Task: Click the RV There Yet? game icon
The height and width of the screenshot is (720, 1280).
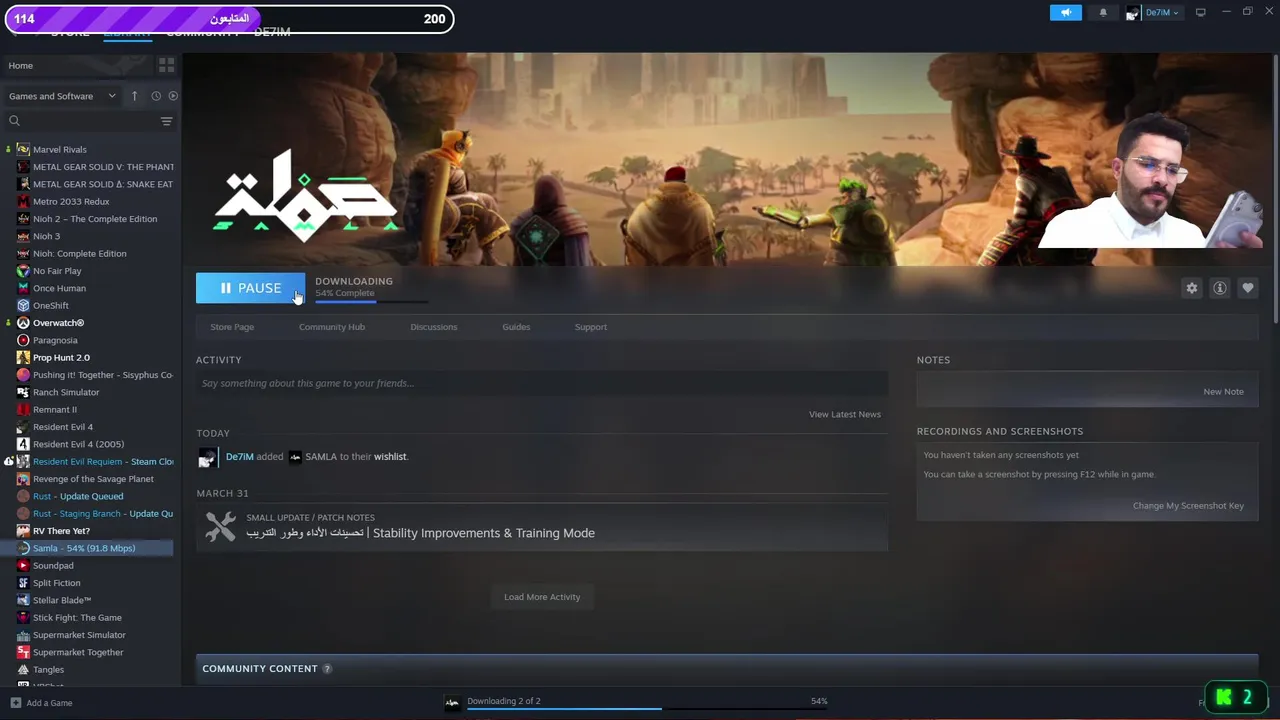Action: [x=23, y=531]
